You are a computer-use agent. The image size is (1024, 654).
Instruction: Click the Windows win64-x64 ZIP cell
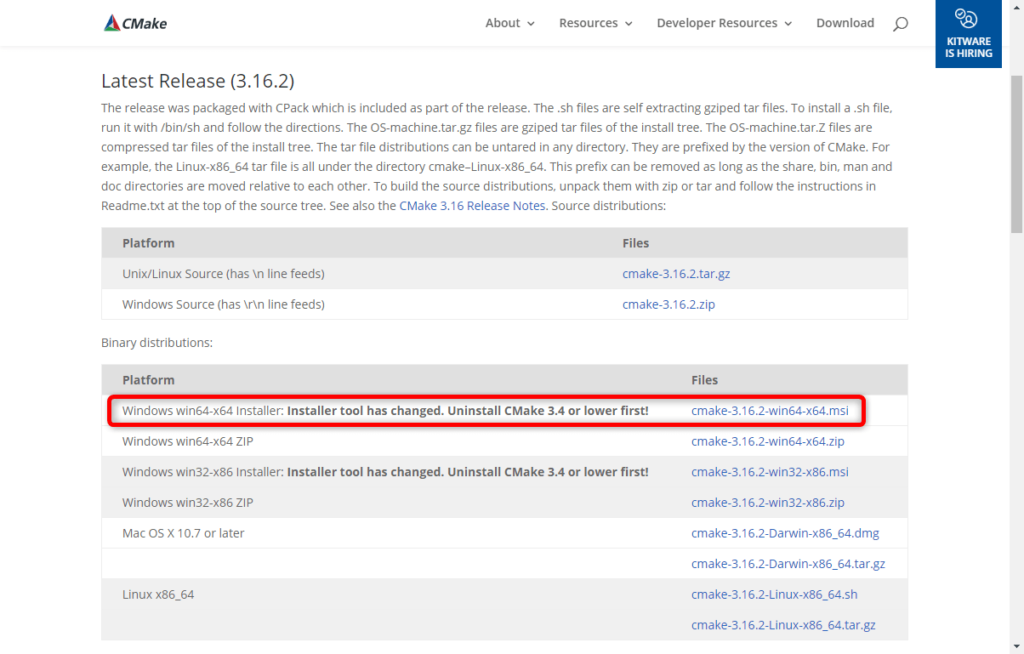point(187,442)
